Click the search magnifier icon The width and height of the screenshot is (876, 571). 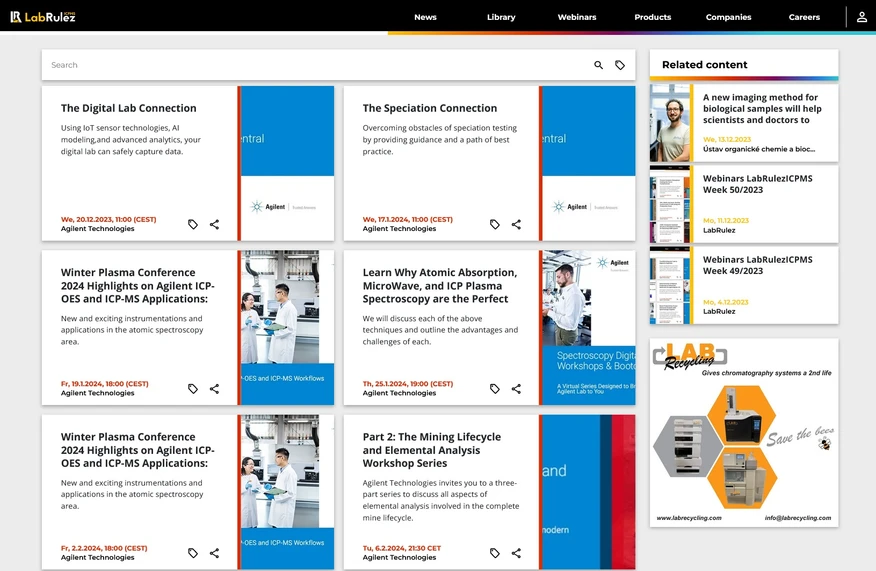[598, 65]
